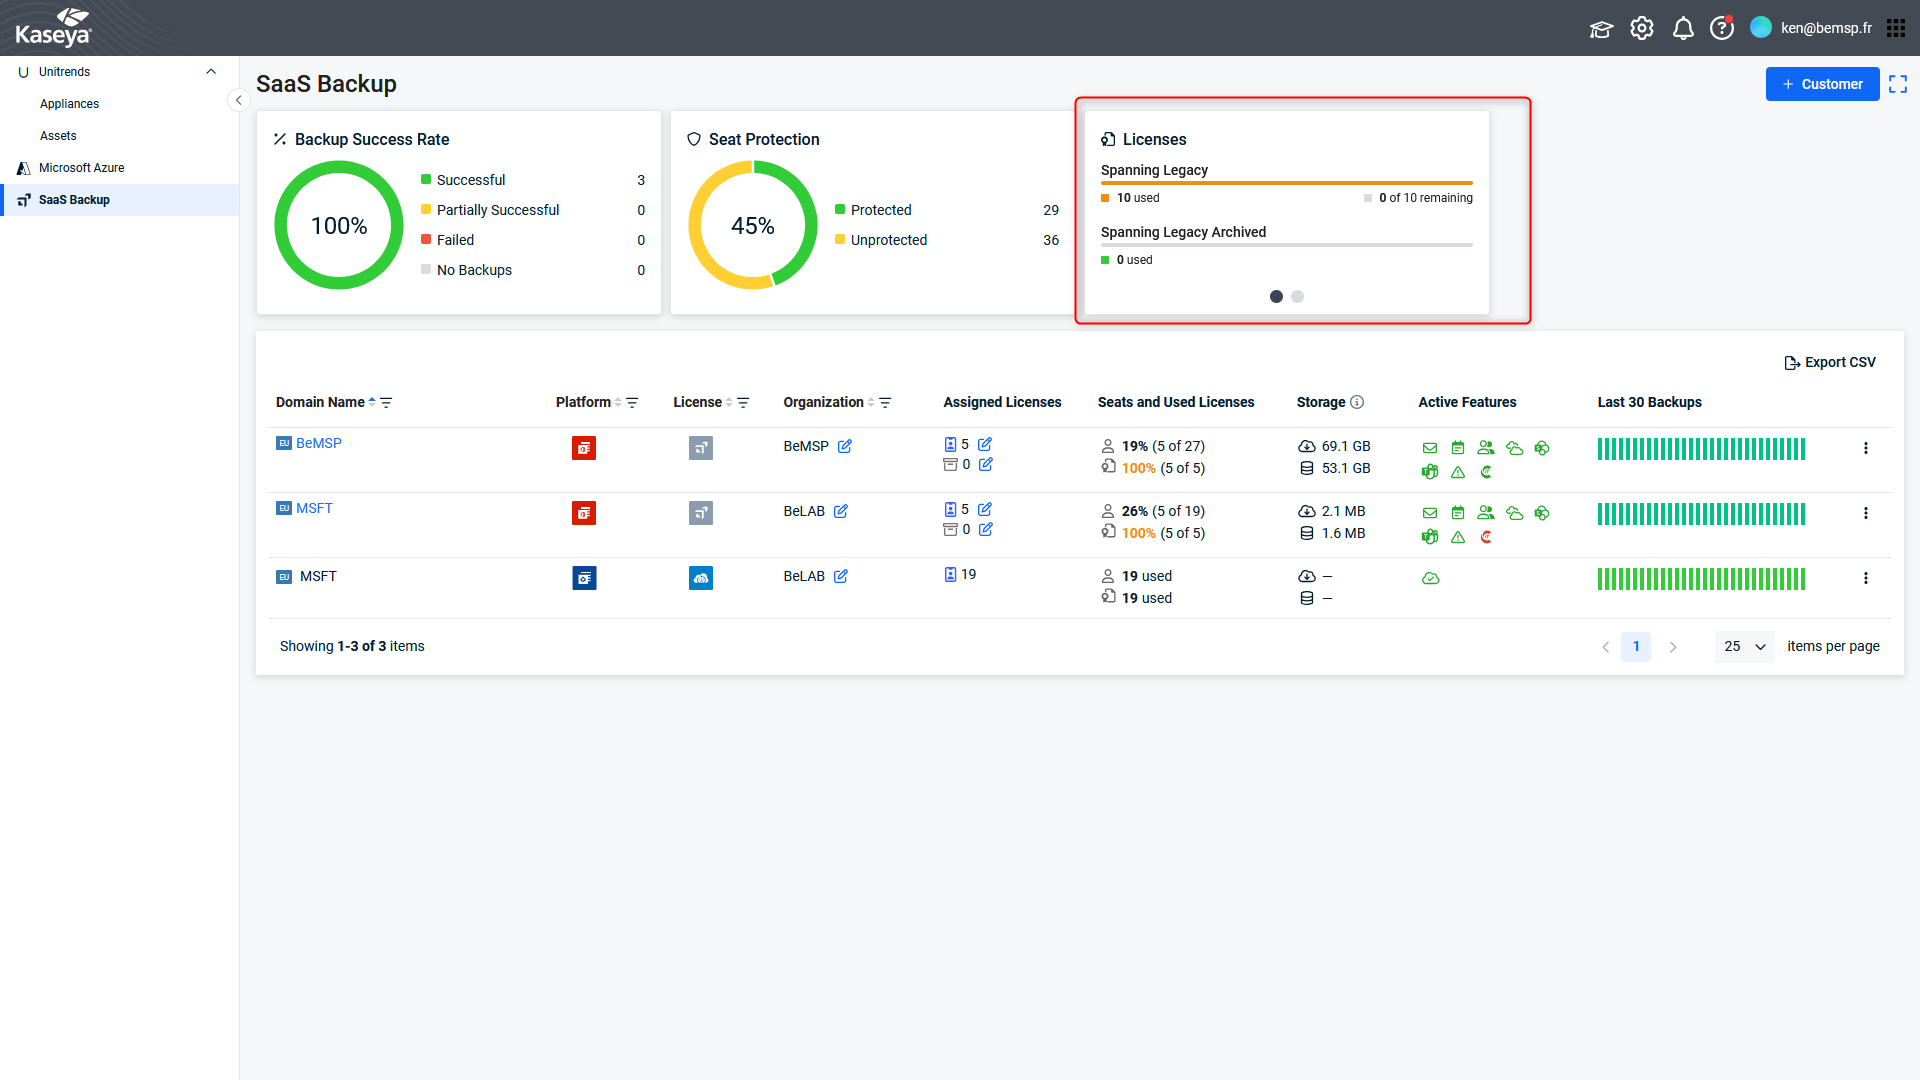Open the app launcher grid icon

point(1895,28)
